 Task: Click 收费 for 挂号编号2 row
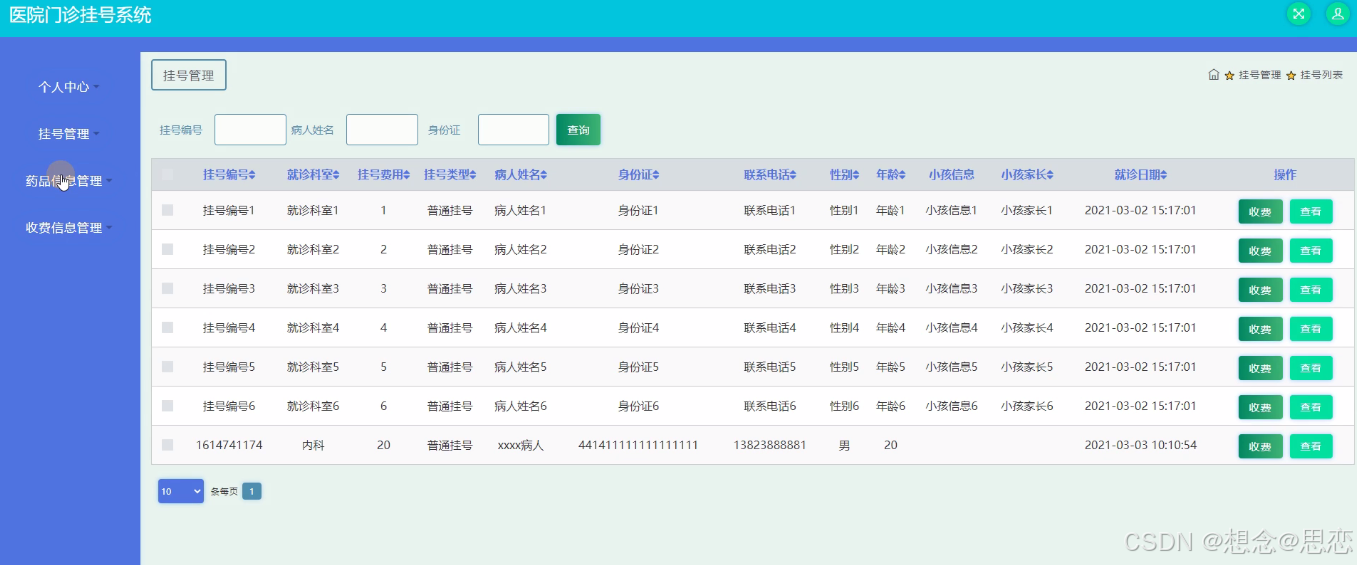1260,250
